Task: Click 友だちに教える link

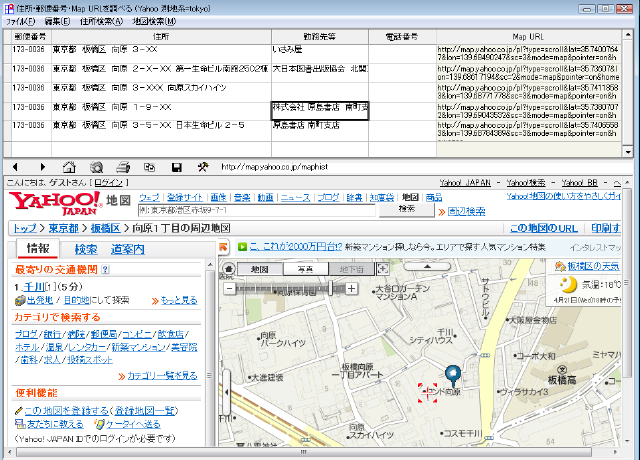Action: pos(55,424)
